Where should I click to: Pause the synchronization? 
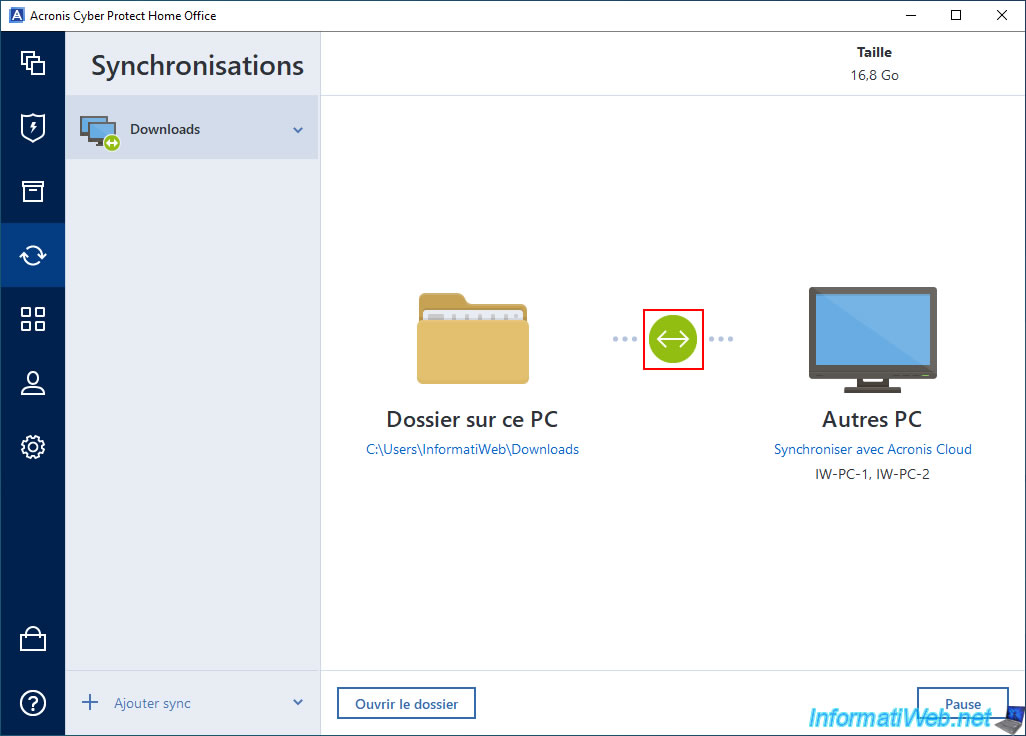[x=962, y=704]
